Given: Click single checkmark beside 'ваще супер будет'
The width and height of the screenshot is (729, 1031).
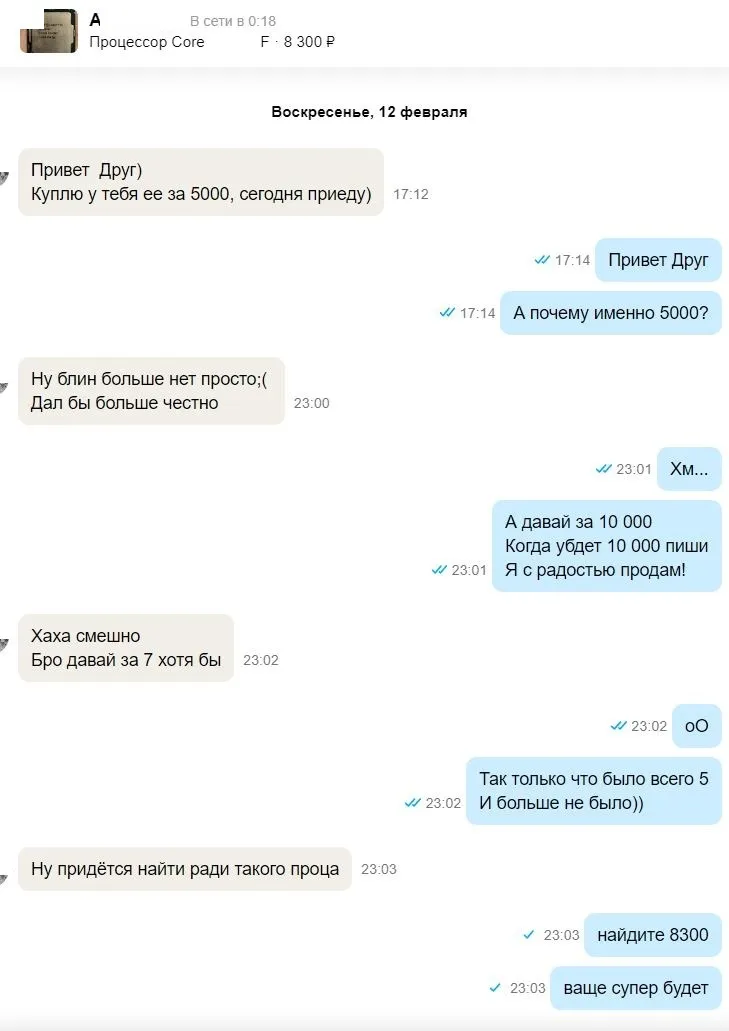Looking at the screenshot, I should click(495, 988).
